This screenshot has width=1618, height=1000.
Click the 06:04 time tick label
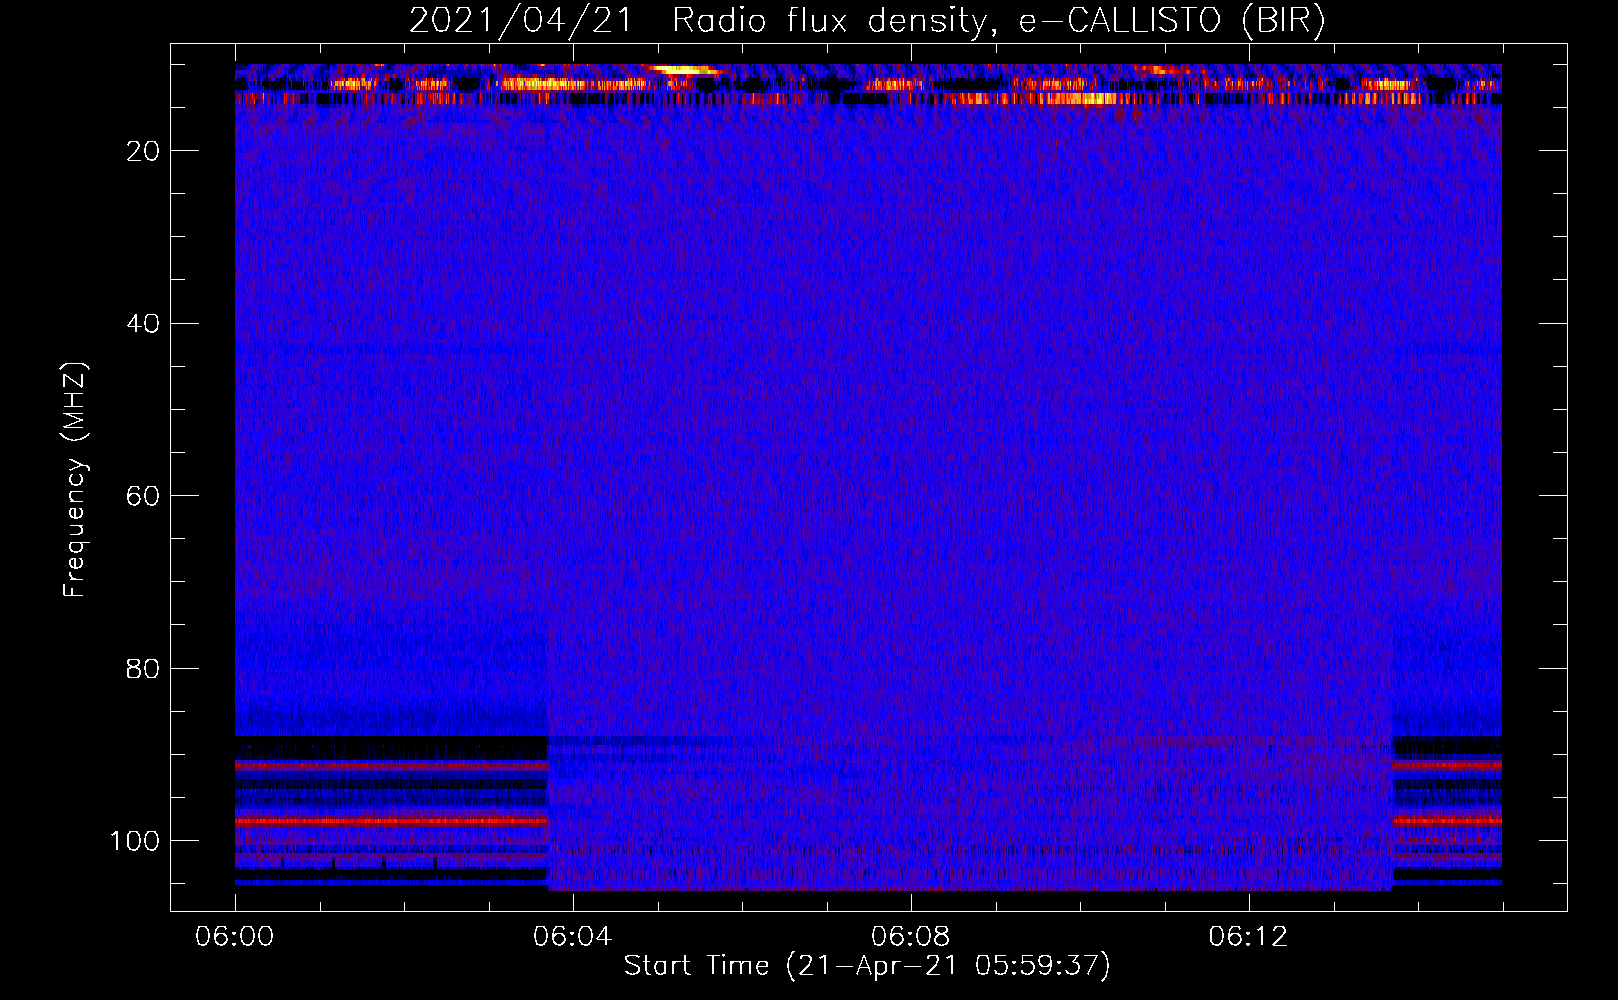pyautogui.click(x=572, y=937)
